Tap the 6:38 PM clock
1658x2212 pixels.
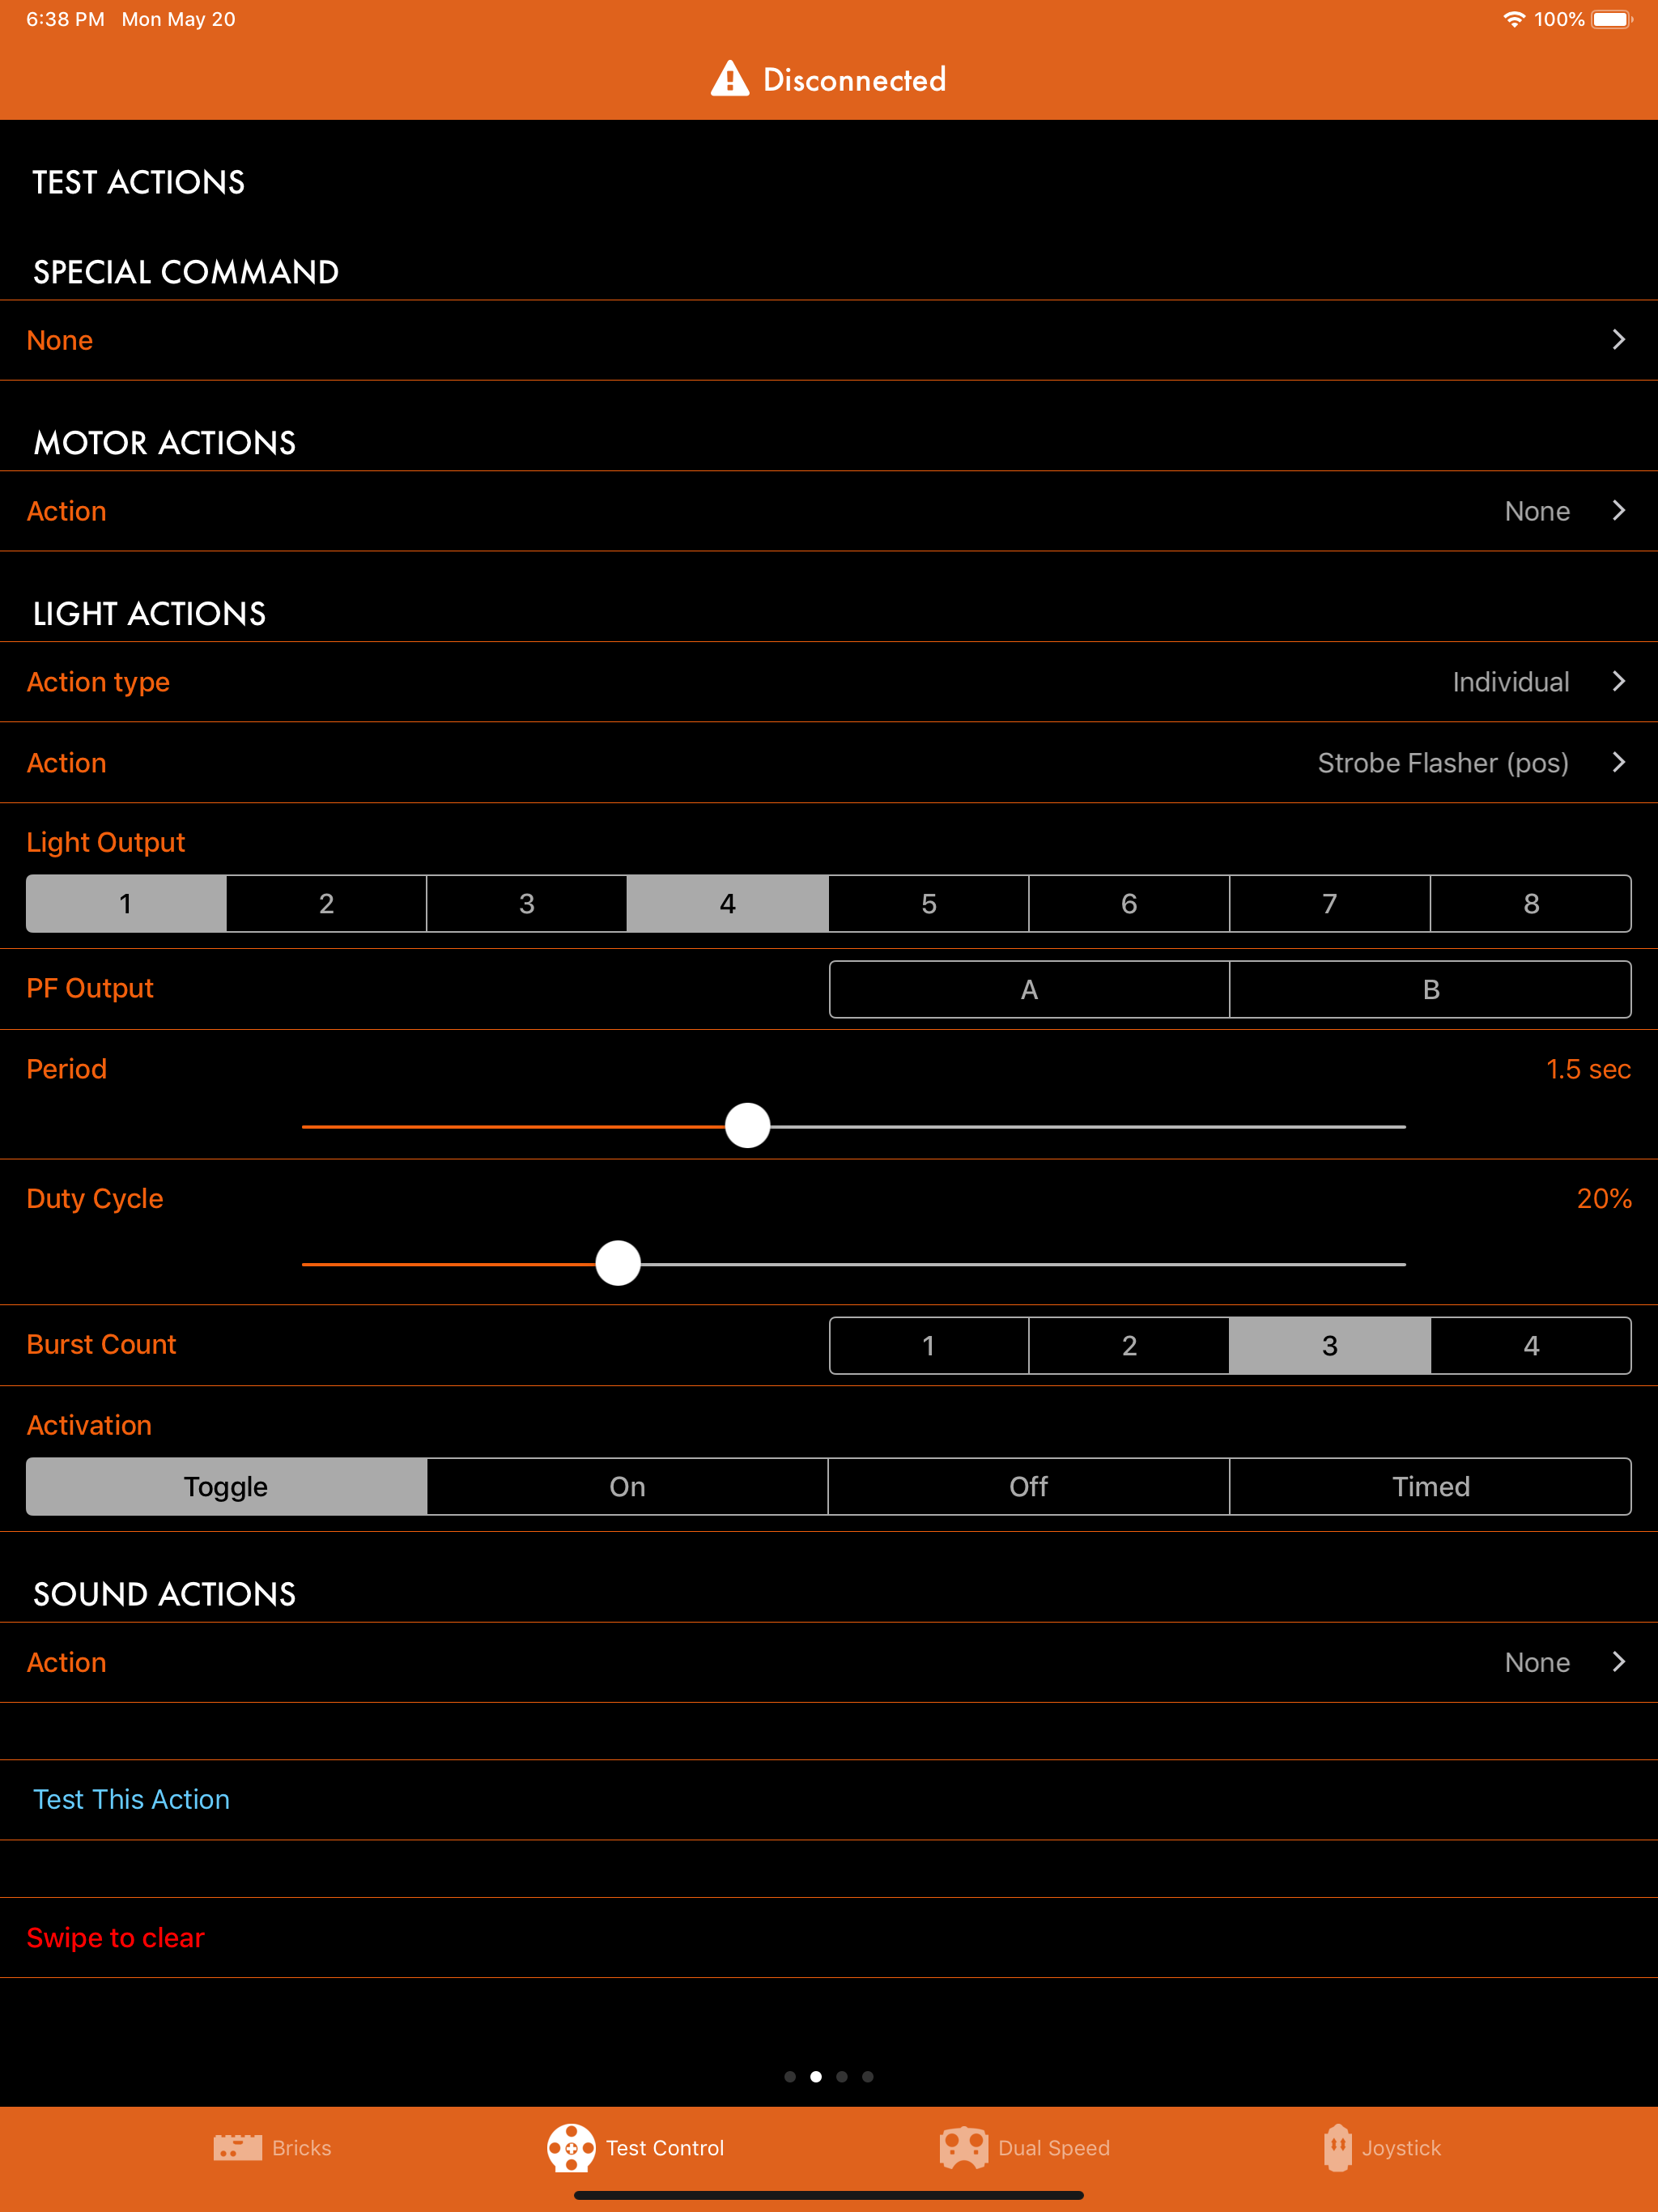point(65,19)
